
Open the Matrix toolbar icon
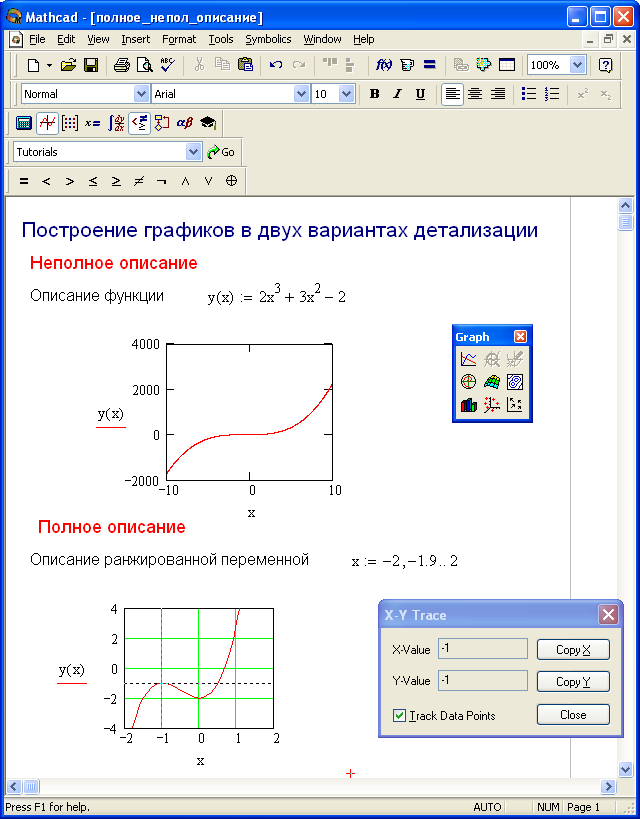click(69, 123)
